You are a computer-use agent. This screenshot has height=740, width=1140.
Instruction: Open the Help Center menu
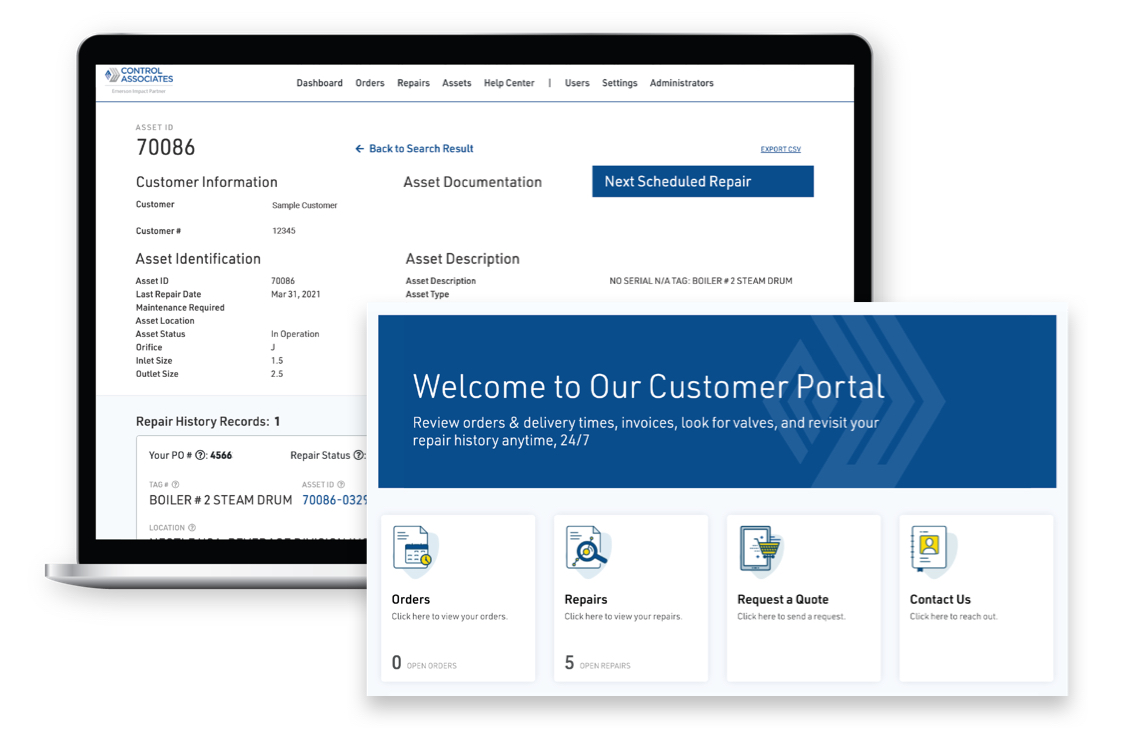[509, 83]
